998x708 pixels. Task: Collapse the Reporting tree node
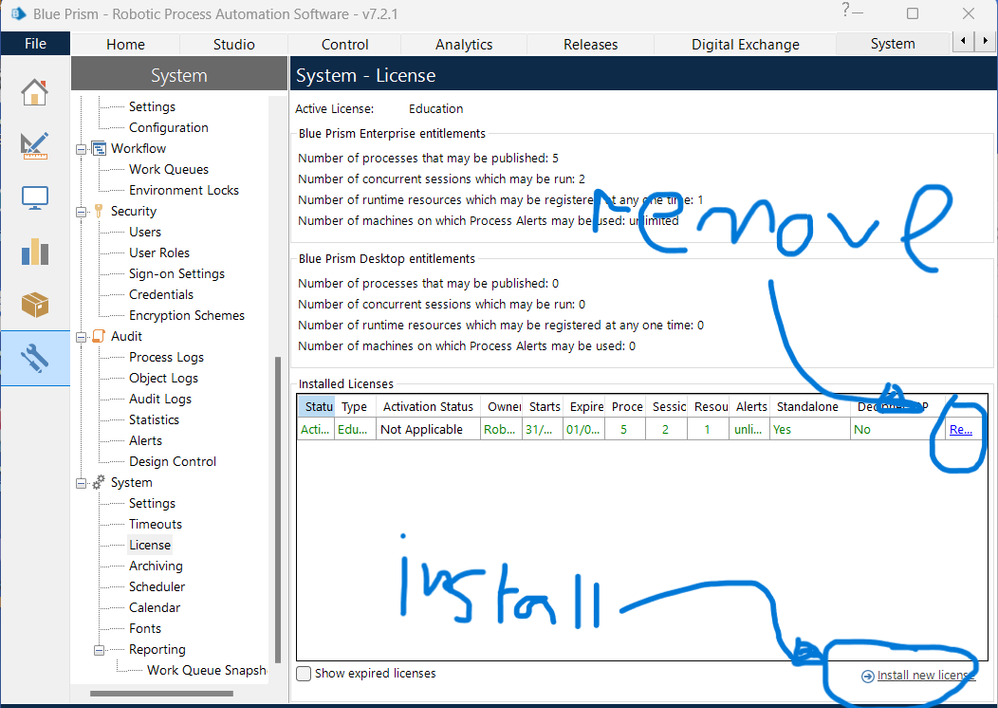(99, 650)
